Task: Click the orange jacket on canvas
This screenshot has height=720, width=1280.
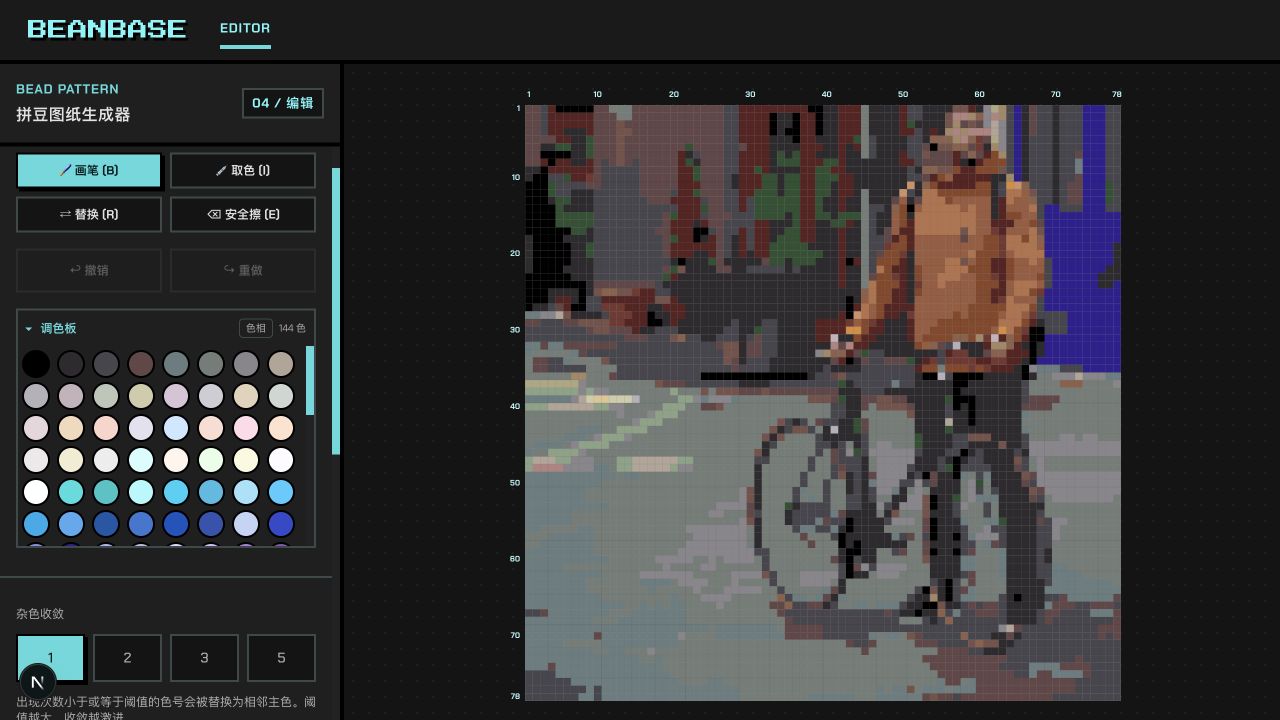Action: pyautogui.click(x=965, y=260)
